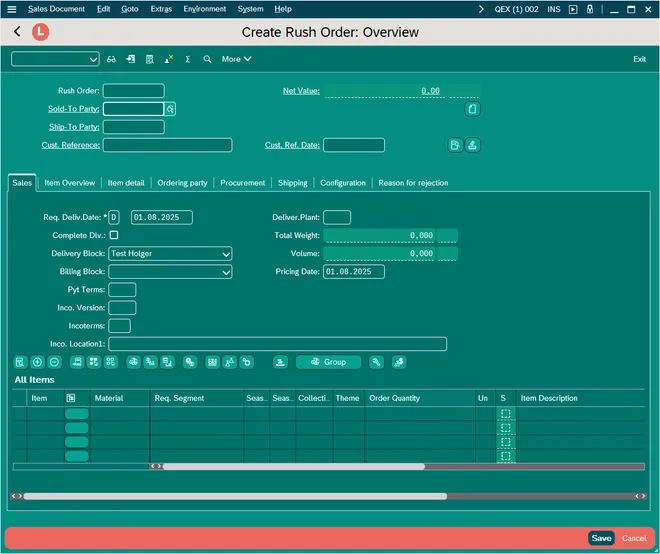Image resolution: width=660 pixels, height=554 pixels.
Task: Click right arrow of the bottom scrollbar
Action: [x=643, y=496]
